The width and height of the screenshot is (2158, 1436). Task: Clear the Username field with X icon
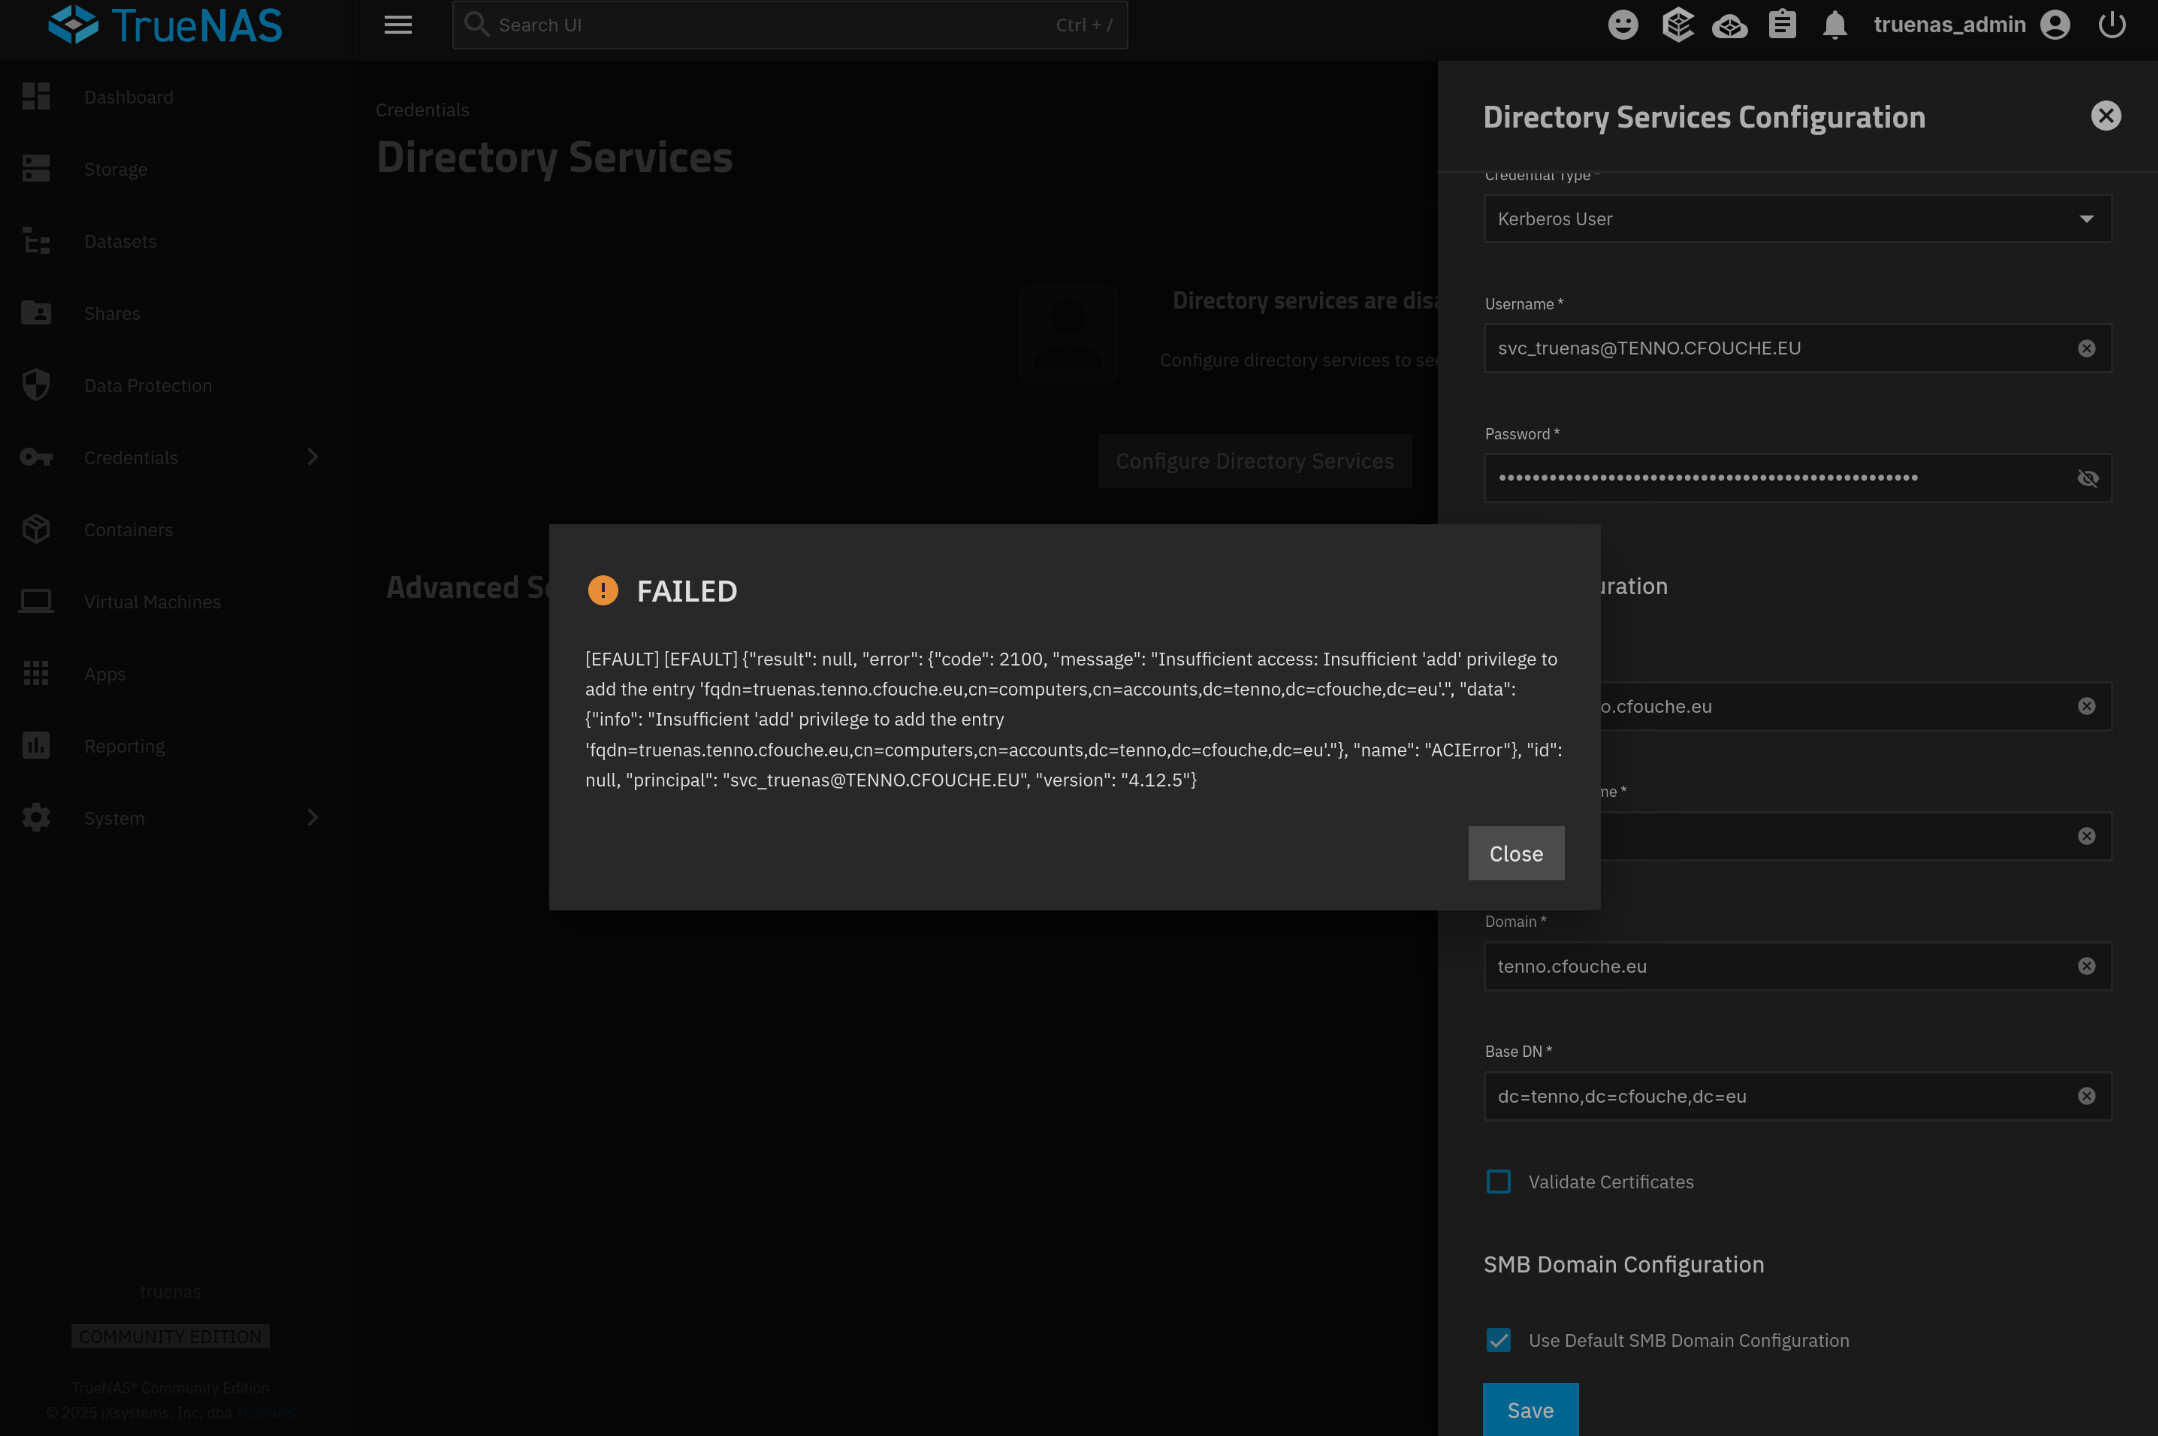tap(2086, 348)
